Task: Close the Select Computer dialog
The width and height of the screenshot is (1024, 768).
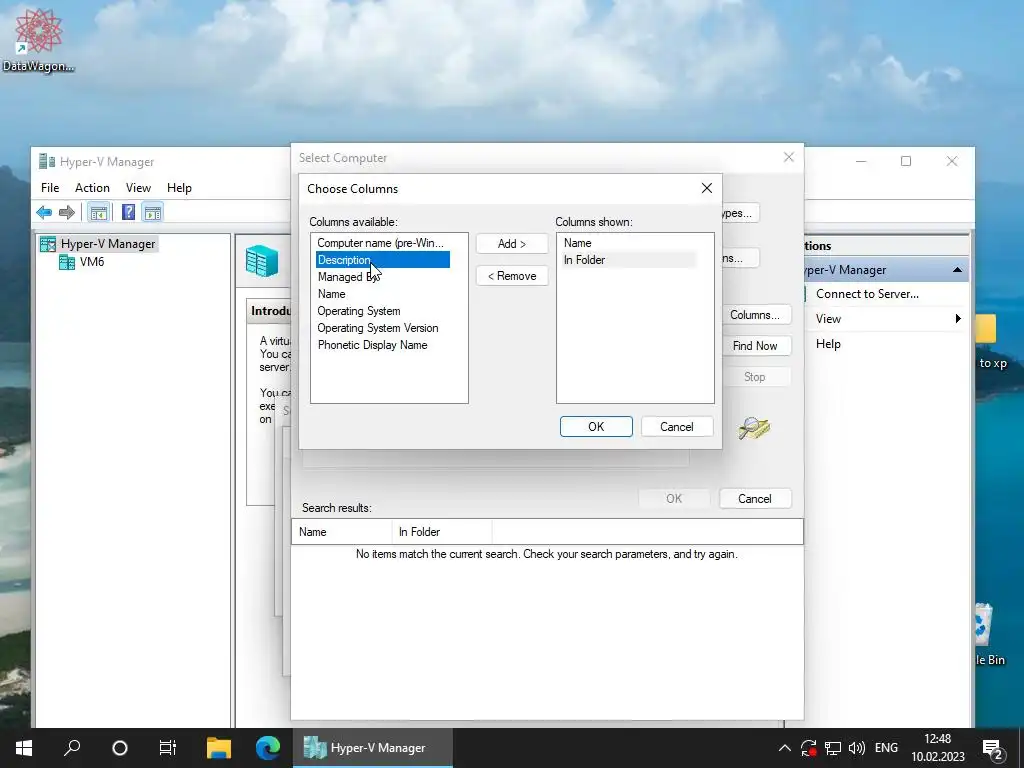Action: (789, 157)
